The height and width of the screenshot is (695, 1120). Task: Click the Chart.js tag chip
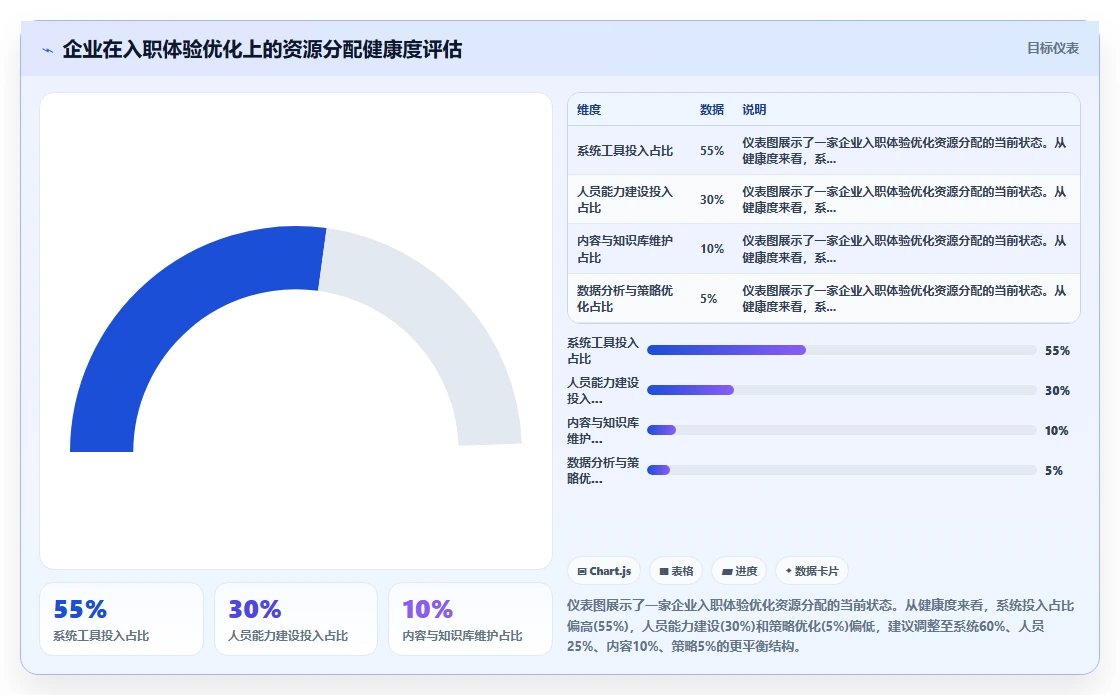coord(604,571)
